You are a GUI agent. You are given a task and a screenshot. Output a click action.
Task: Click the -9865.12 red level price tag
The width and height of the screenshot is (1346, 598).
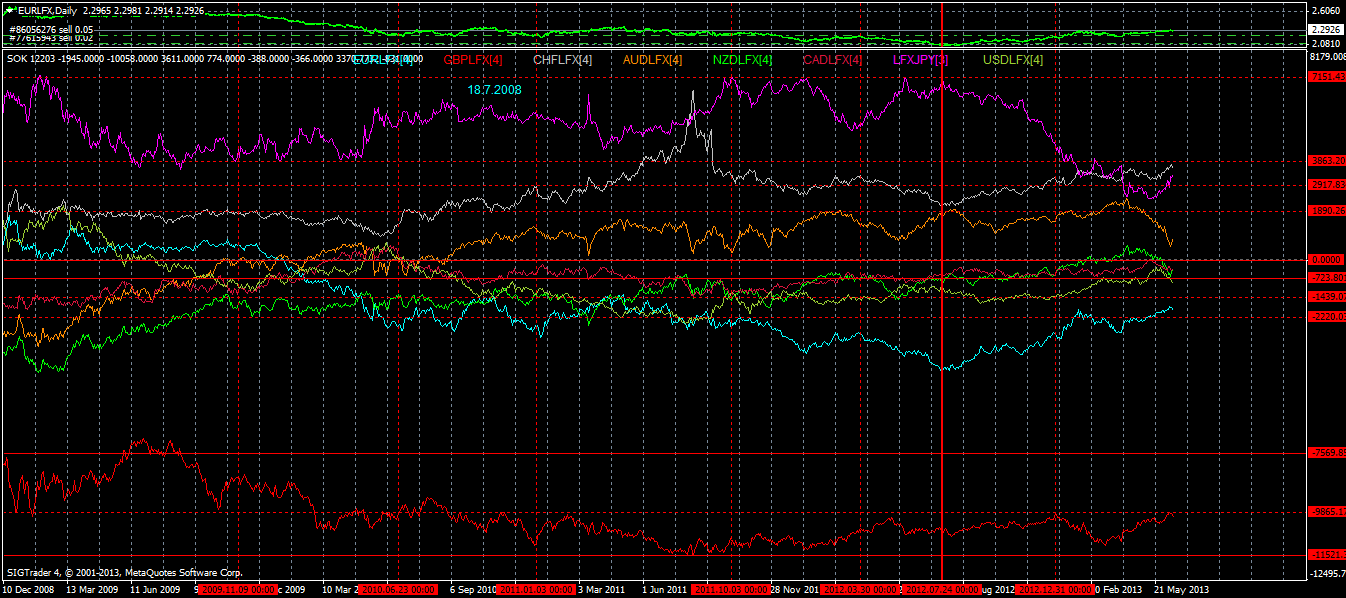point(1328,512)
